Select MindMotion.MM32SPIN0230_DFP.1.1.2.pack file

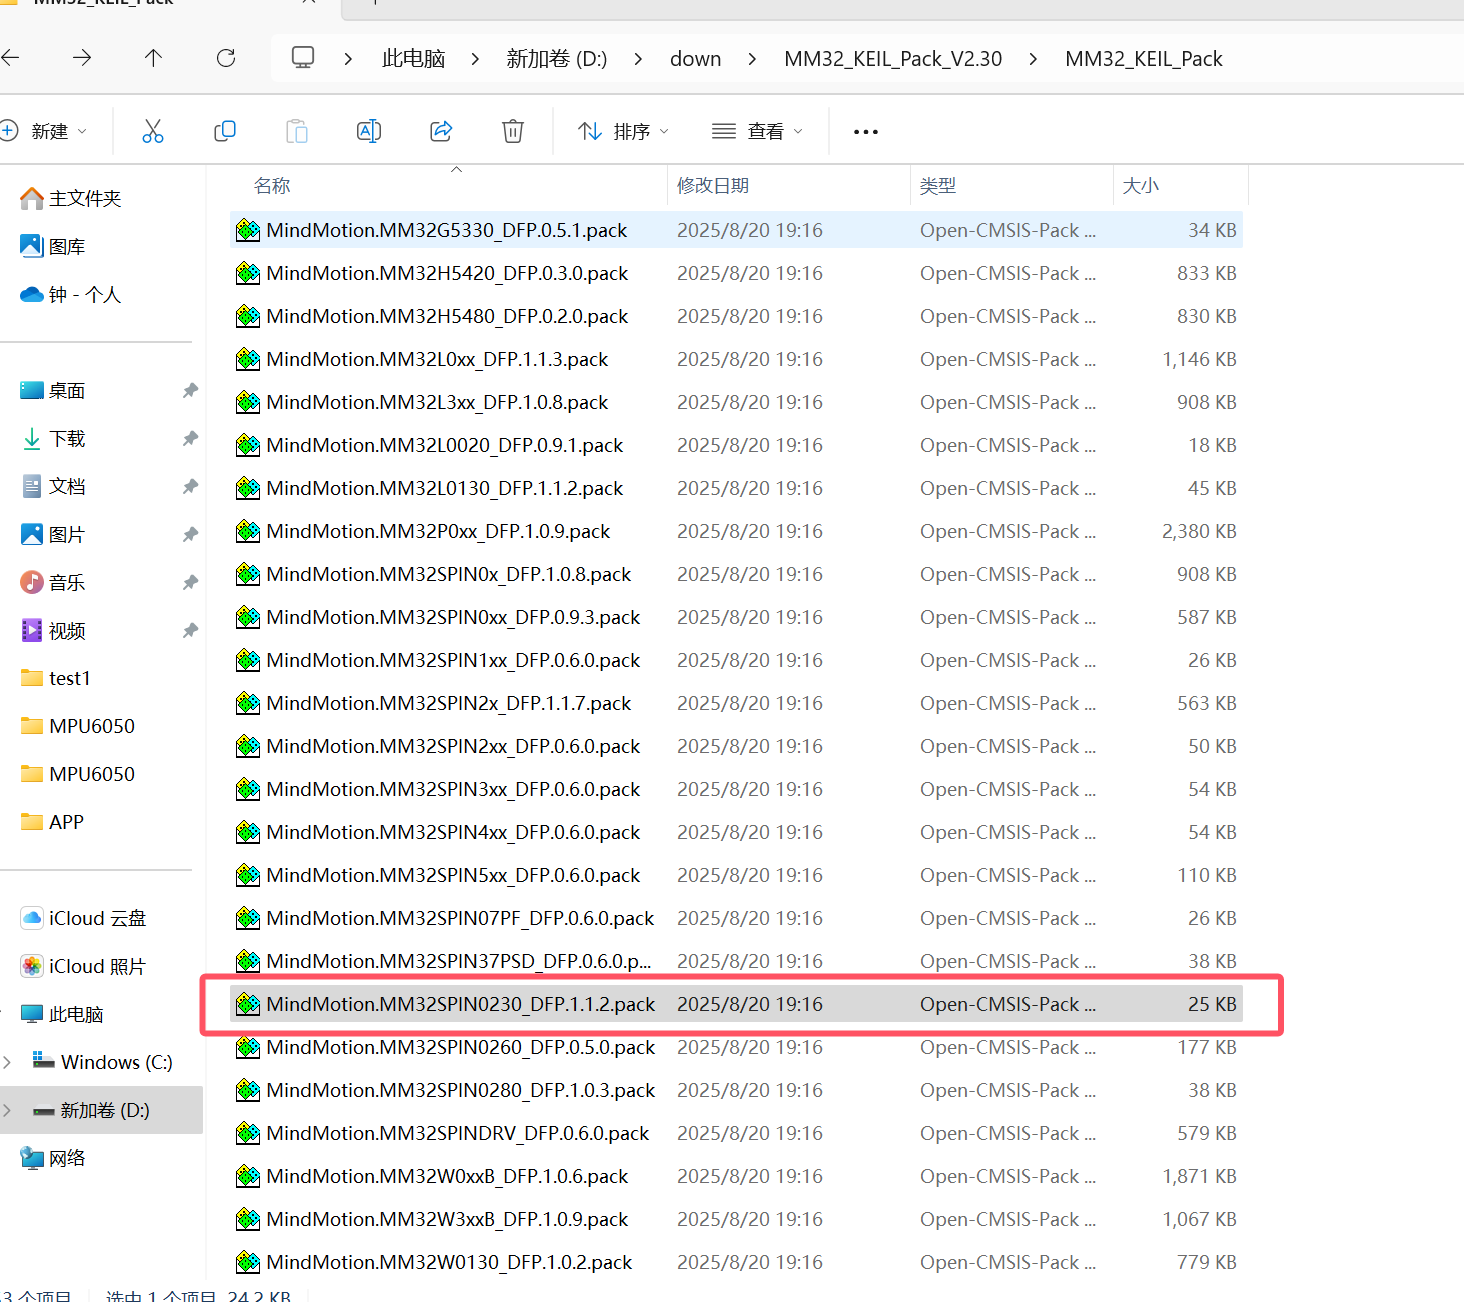(460, 1004)
